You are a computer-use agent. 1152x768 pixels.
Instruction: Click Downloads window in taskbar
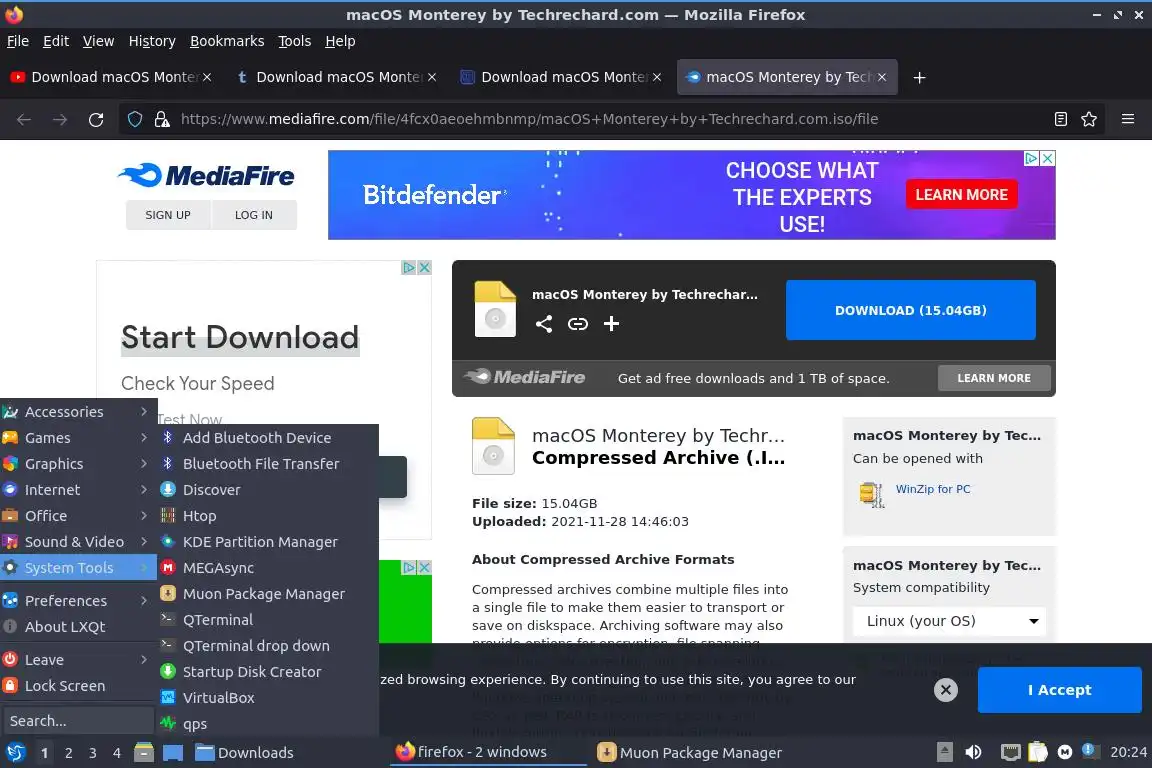(x=245, y=753)
